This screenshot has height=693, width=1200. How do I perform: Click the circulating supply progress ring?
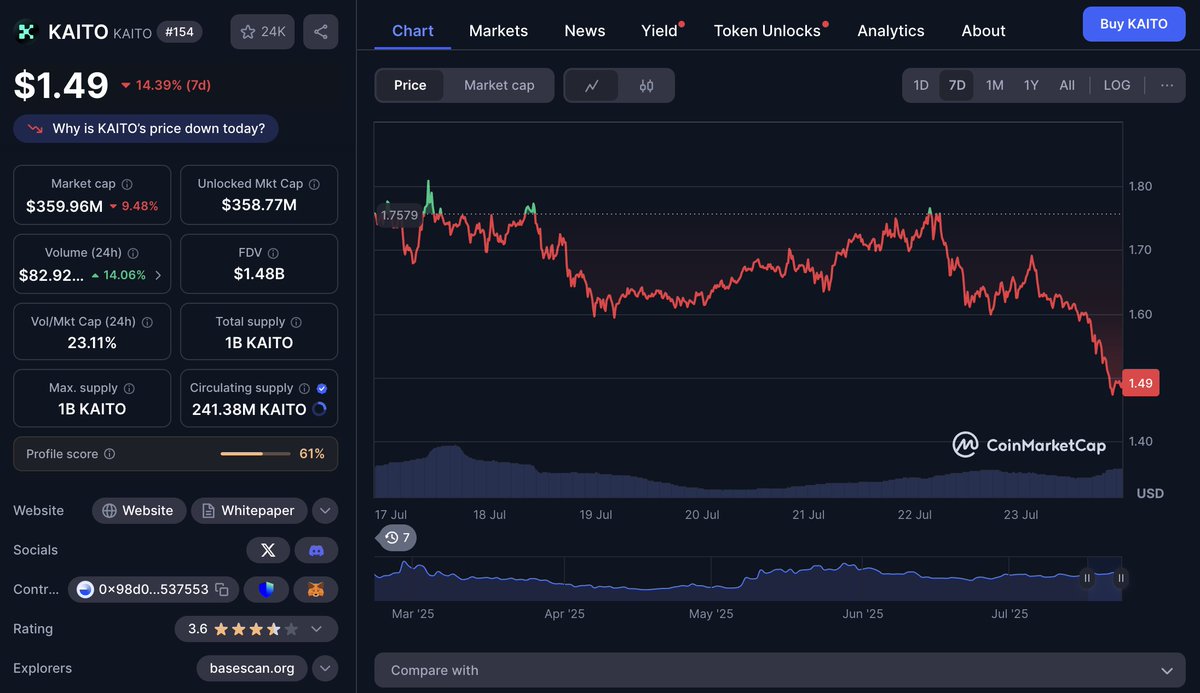click(x=319, y=409)
